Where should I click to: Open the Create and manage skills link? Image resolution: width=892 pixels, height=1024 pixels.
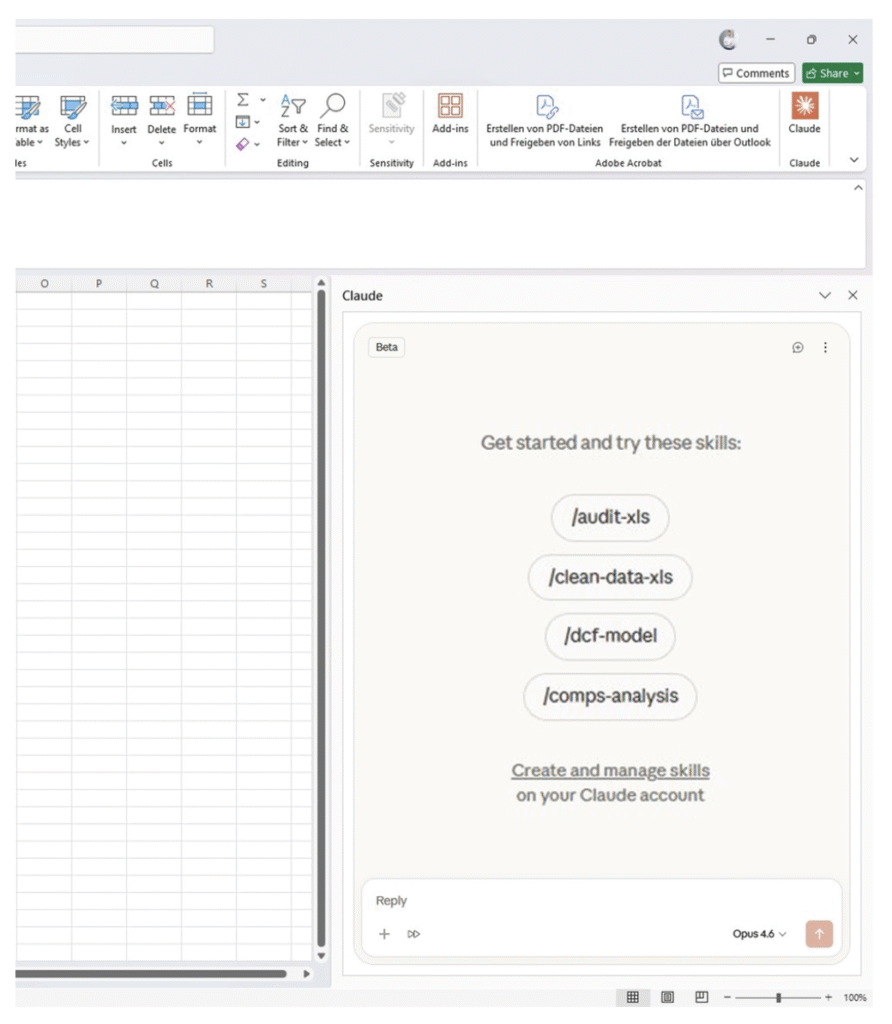pos(610,771)
